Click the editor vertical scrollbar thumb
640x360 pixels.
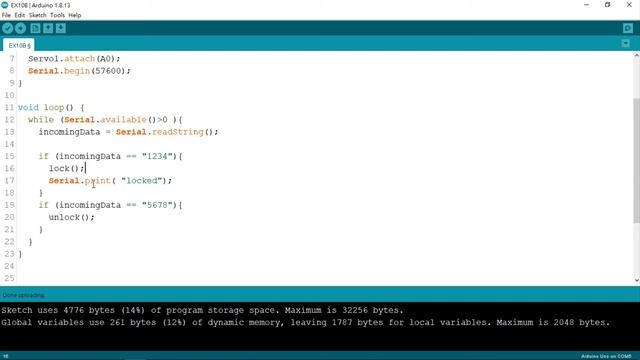(x=636, y=160)
